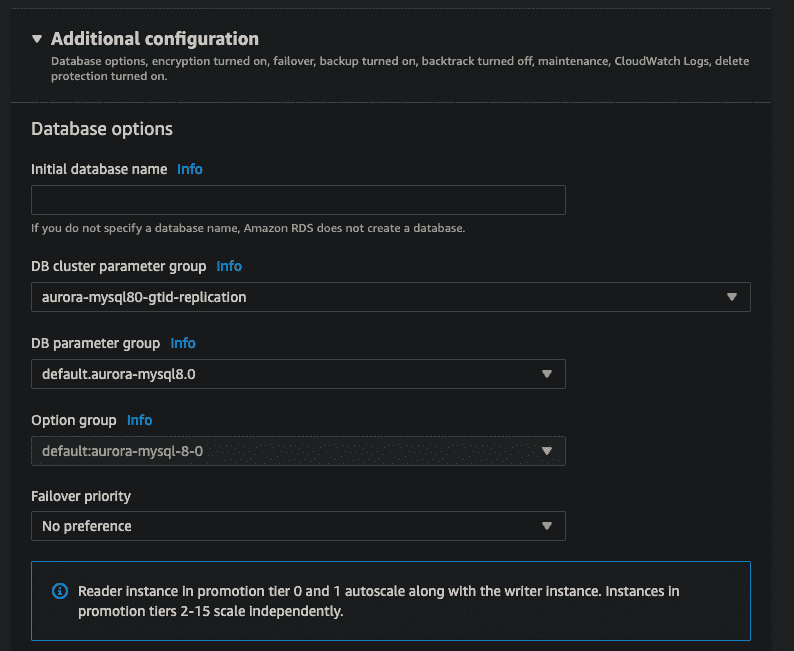Click the Additional configuration heading text
This screenshot has height=651, width=794.
tap(154, 39)
